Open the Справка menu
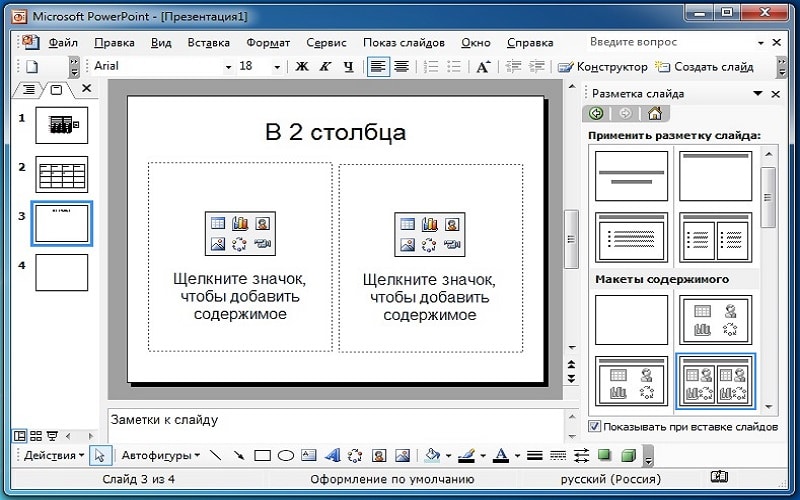Screen dimensions: 800x500 pos(530,43)
